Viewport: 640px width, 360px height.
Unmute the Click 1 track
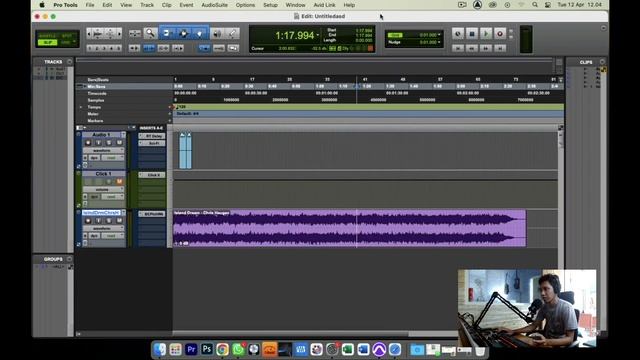click(119, 182)
